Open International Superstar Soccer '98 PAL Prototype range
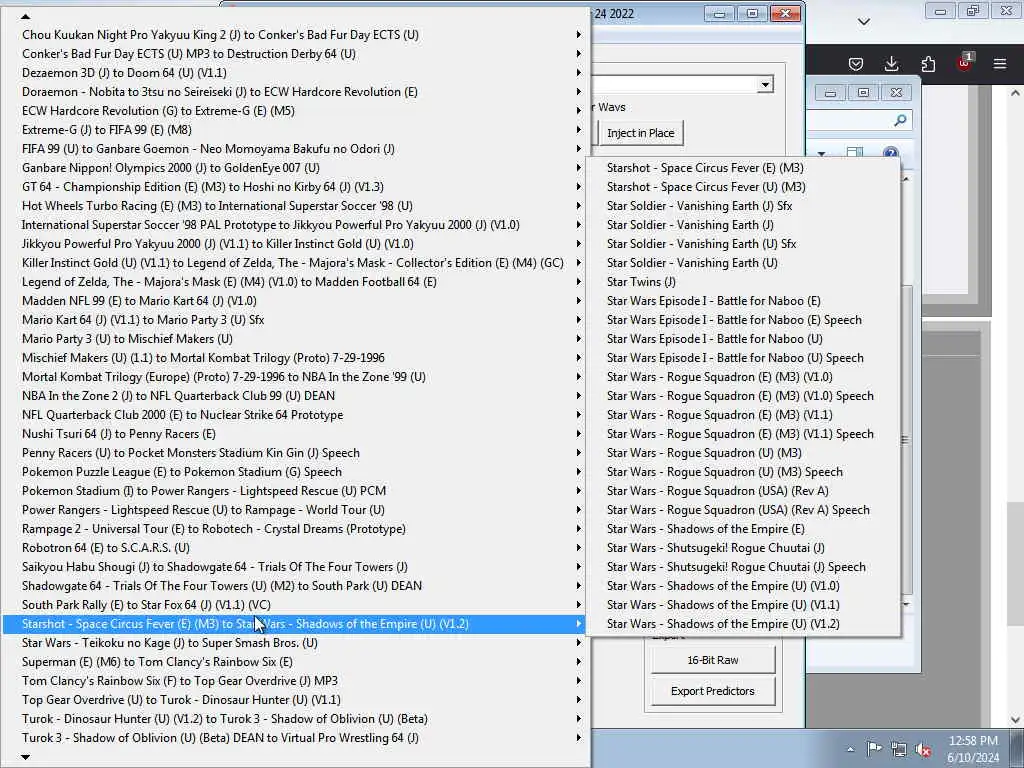Image resolution: width=1024 pixels, height=768 pixels. tap(296, 225)
